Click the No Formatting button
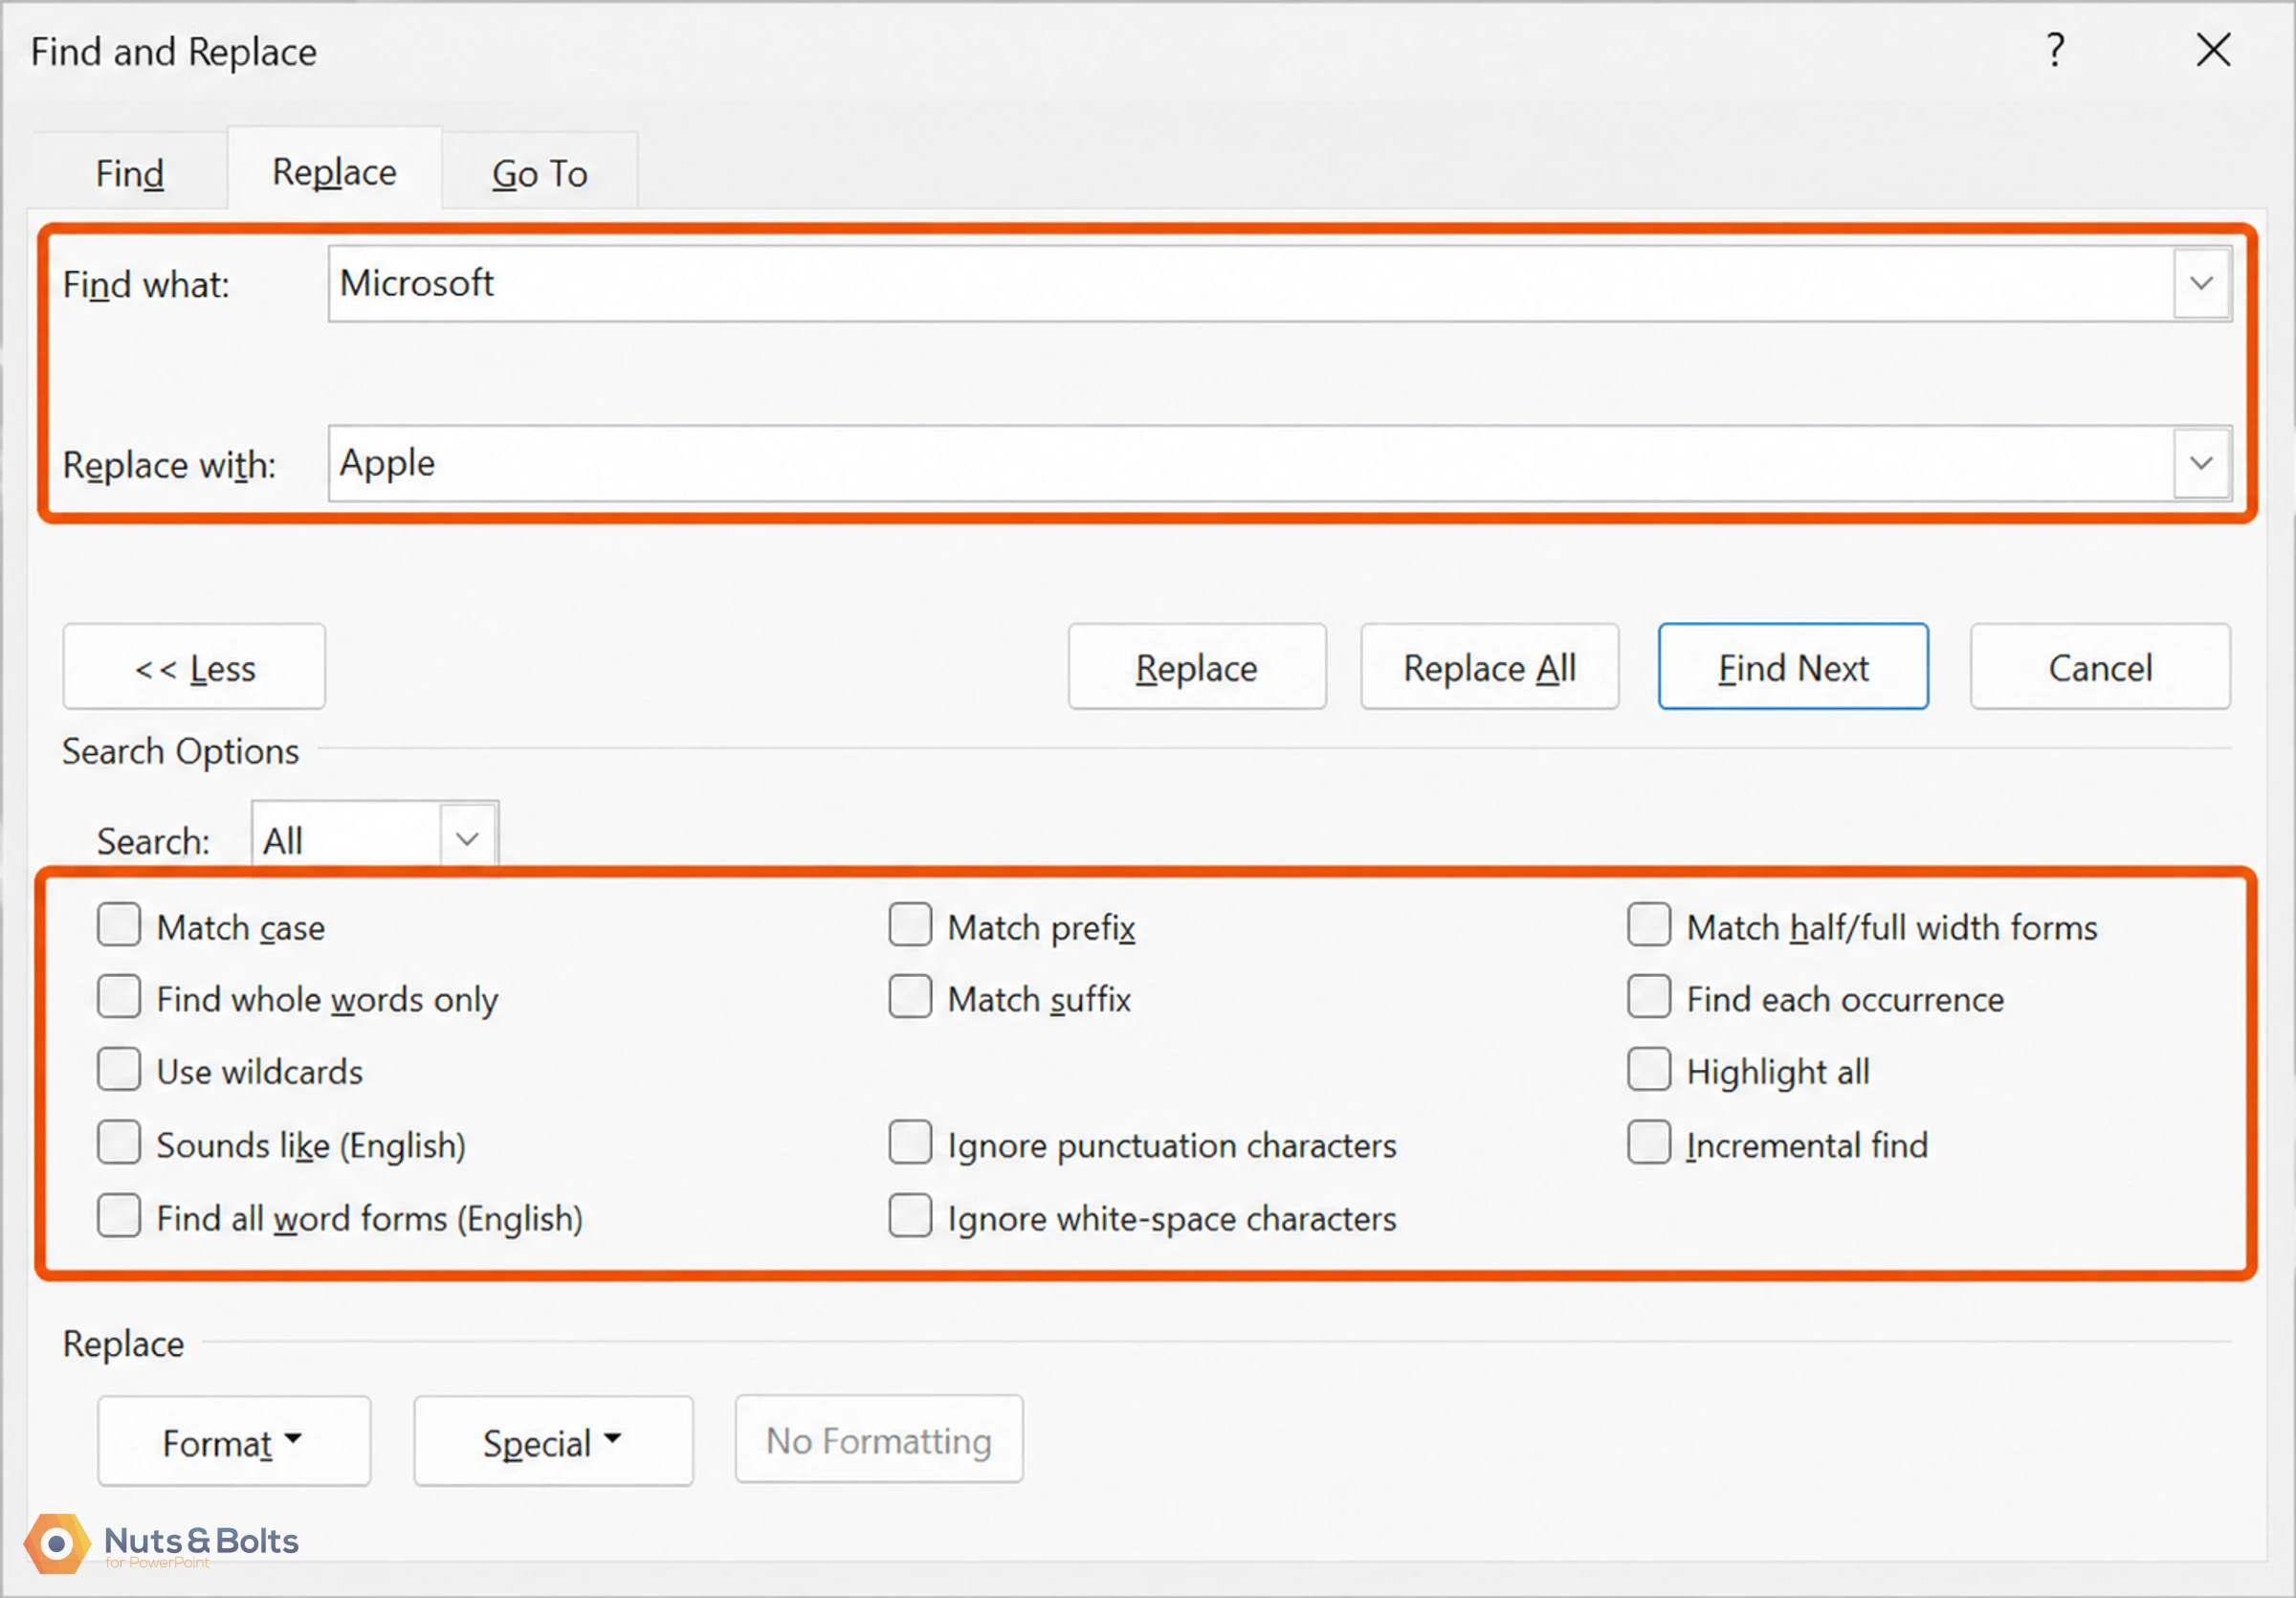 879,1440
